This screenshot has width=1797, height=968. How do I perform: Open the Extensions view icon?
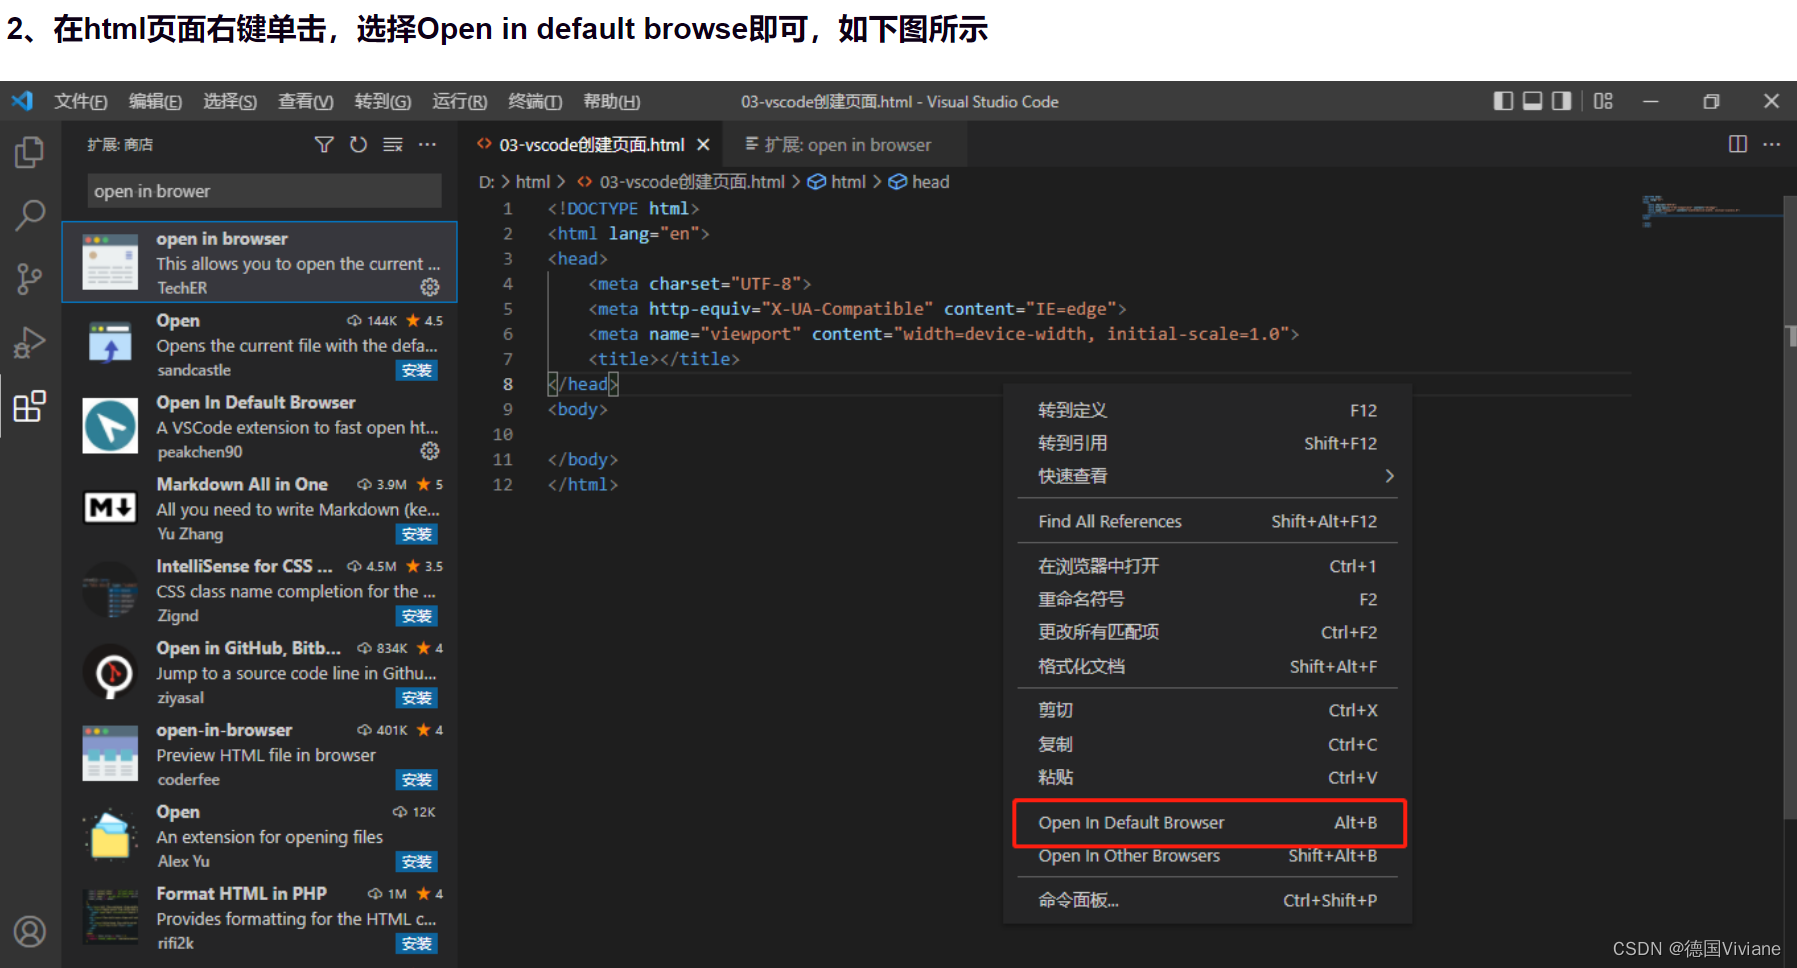pyautogui.click(x=30, y=406)
